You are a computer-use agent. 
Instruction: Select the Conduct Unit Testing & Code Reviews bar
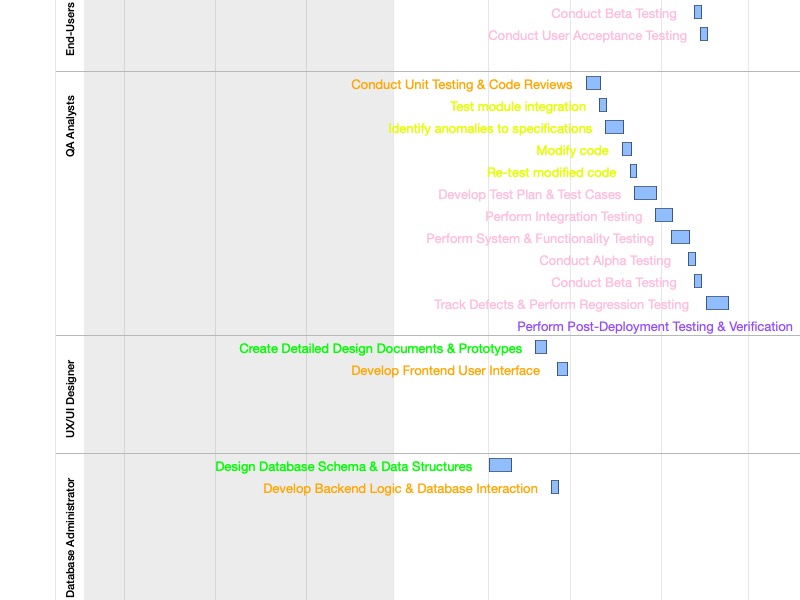tap(593, 83)
